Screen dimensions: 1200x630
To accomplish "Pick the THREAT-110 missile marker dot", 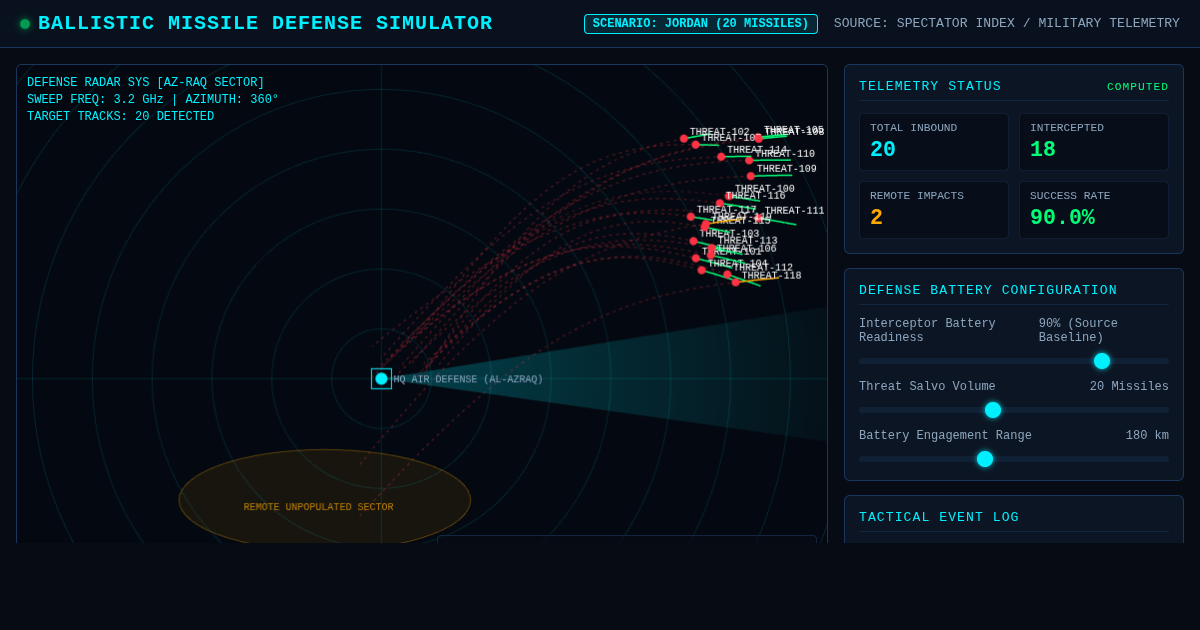I will click(749, 160).
